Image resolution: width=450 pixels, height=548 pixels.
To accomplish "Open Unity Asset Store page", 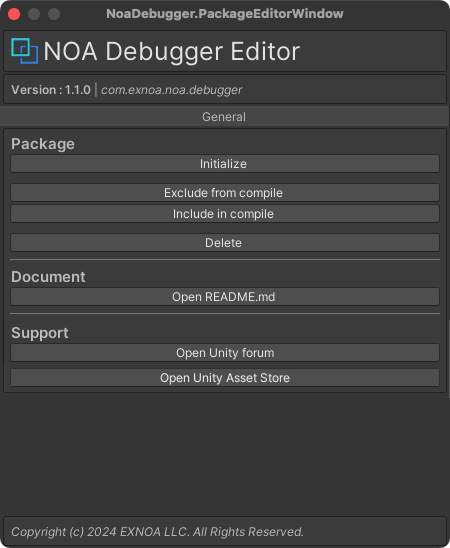I will coord(225,377).
